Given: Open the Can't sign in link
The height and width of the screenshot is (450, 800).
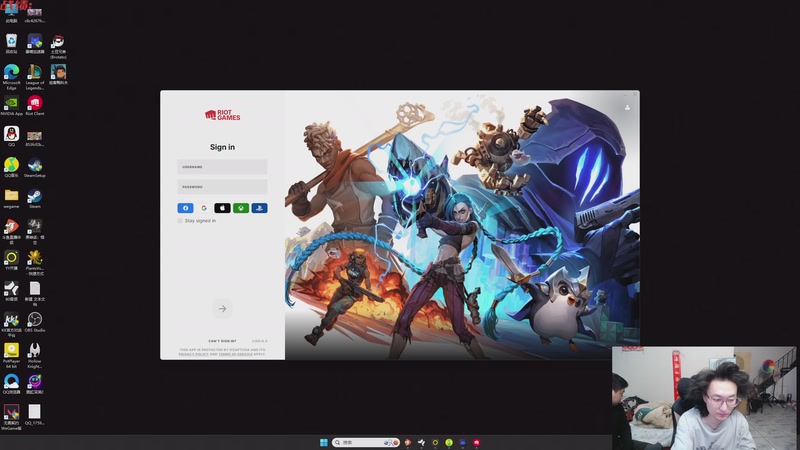Looking at the screenshot, I should (222, 341).
